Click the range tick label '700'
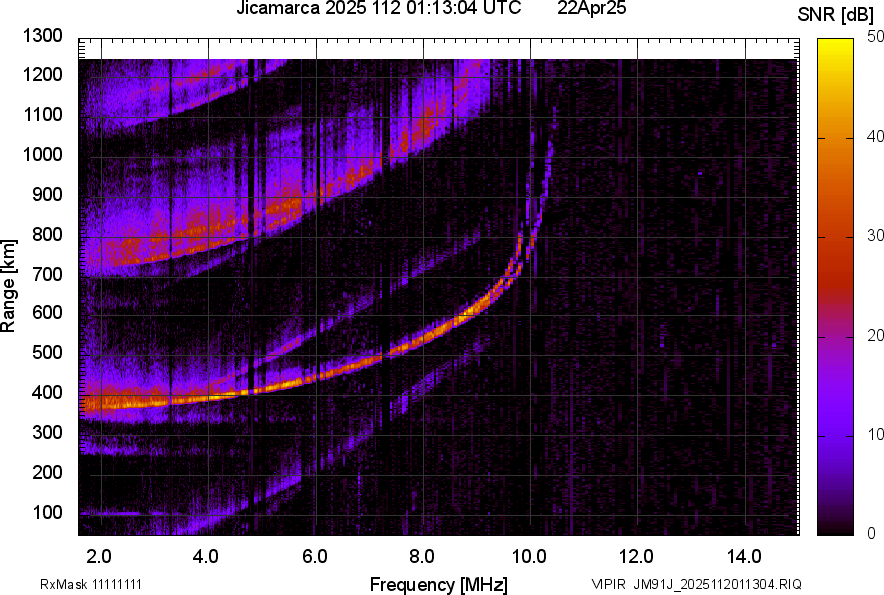Image resolution: width=884 pixels, height=595 pixels. (47, 274)
